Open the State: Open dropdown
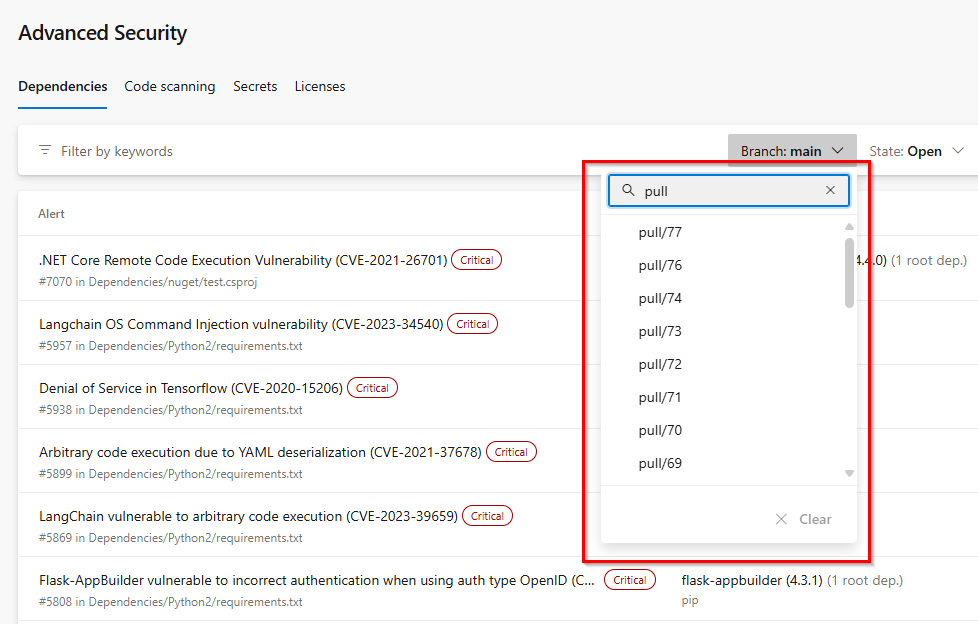Screen dimensions: 978x624 click(917, 151)
